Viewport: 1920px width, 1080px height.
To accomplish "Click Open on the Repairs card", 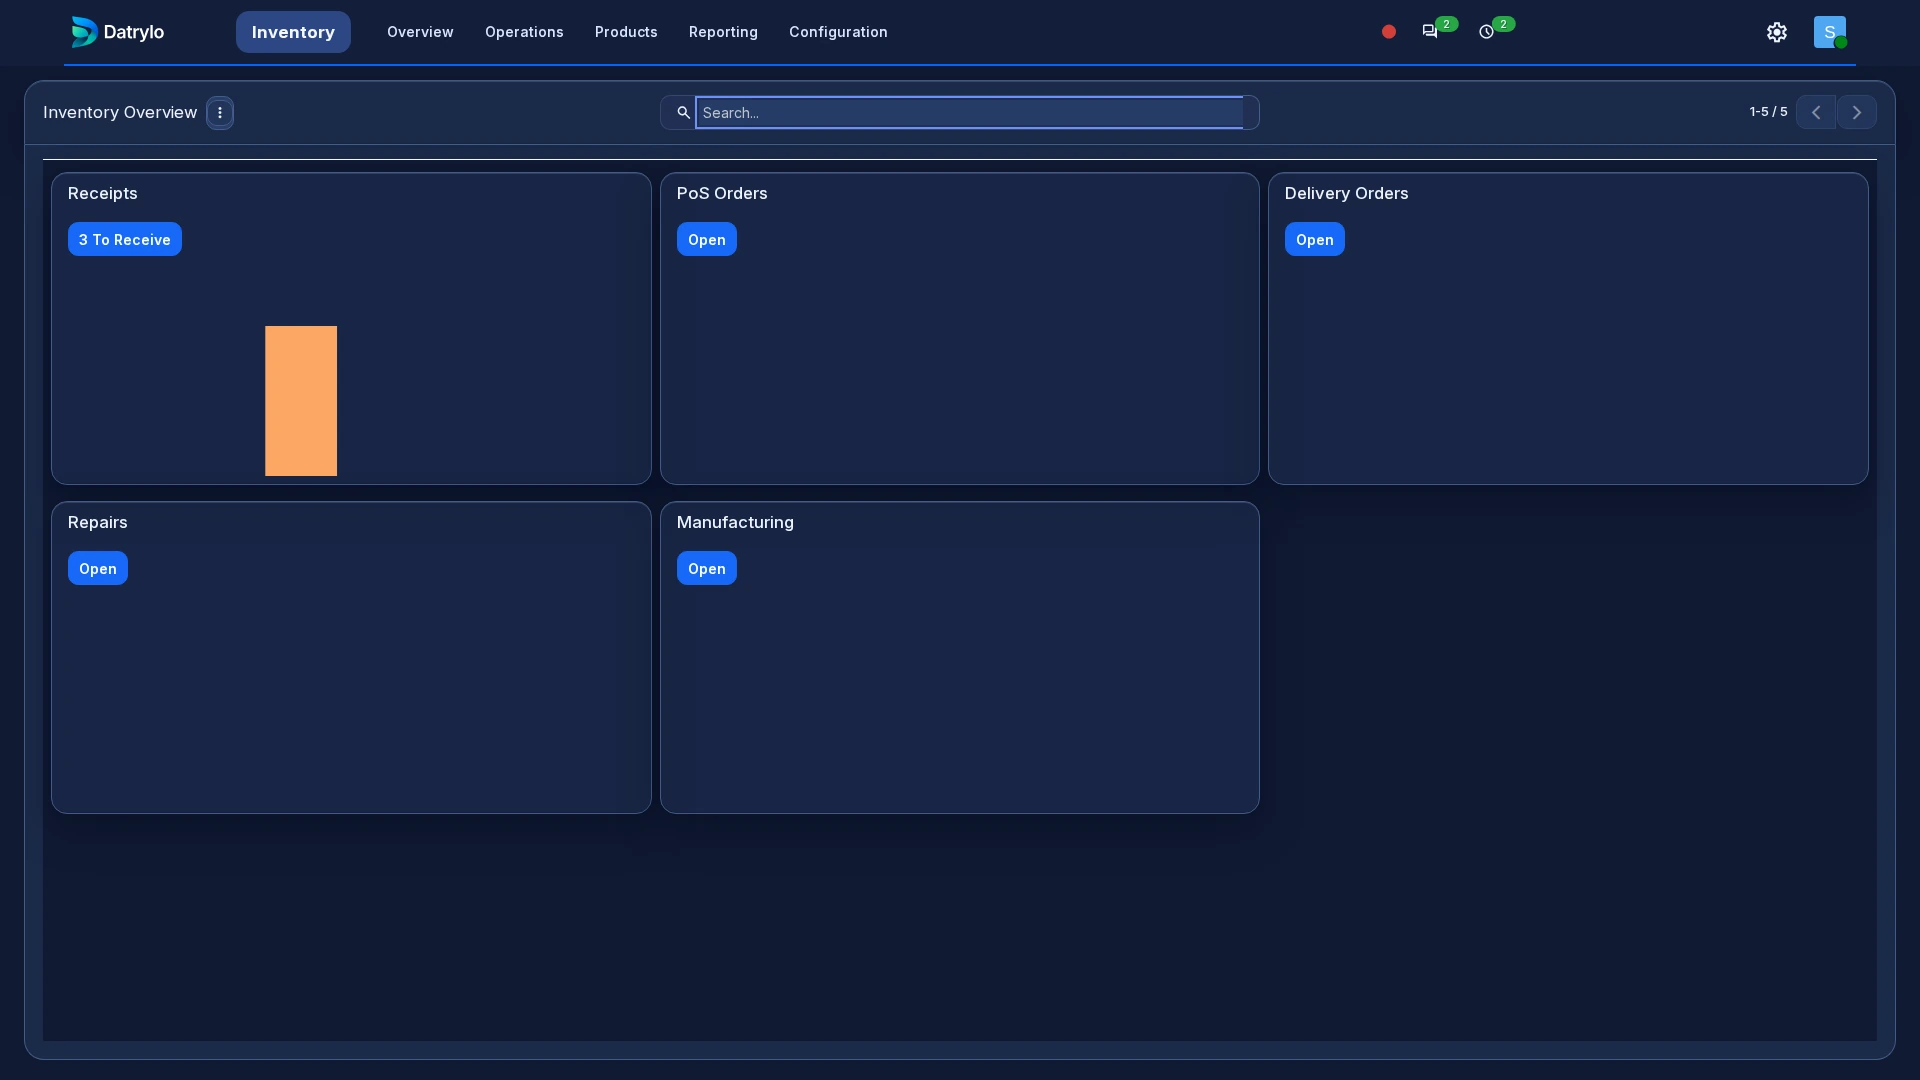I will pos(98,568).
